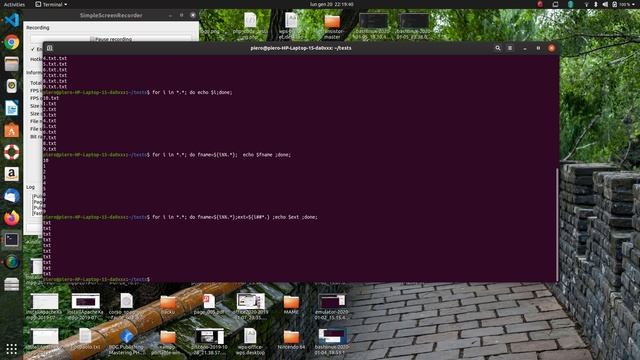Click the volume icon in the top bar
The width and height of the screenshot is (640, 360).
tap(605, 4)
